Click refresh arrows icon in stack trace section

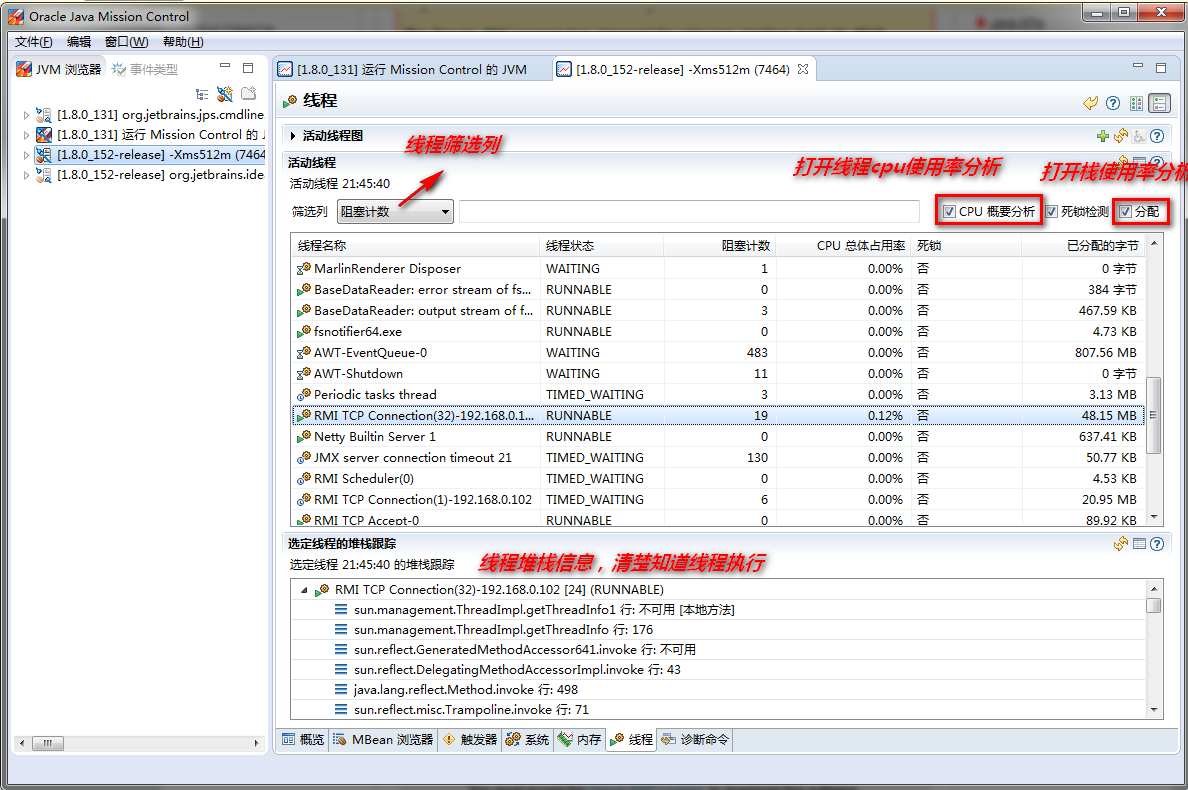[1121, 544]
